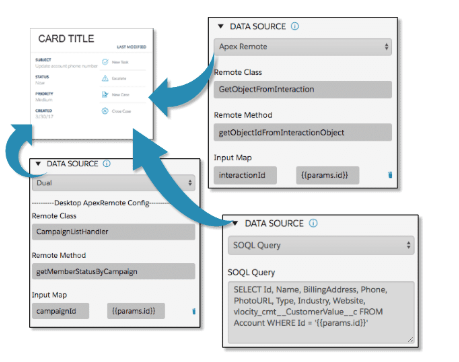
Task: Delete the interactionId input map row
Action: coord(390,175)
